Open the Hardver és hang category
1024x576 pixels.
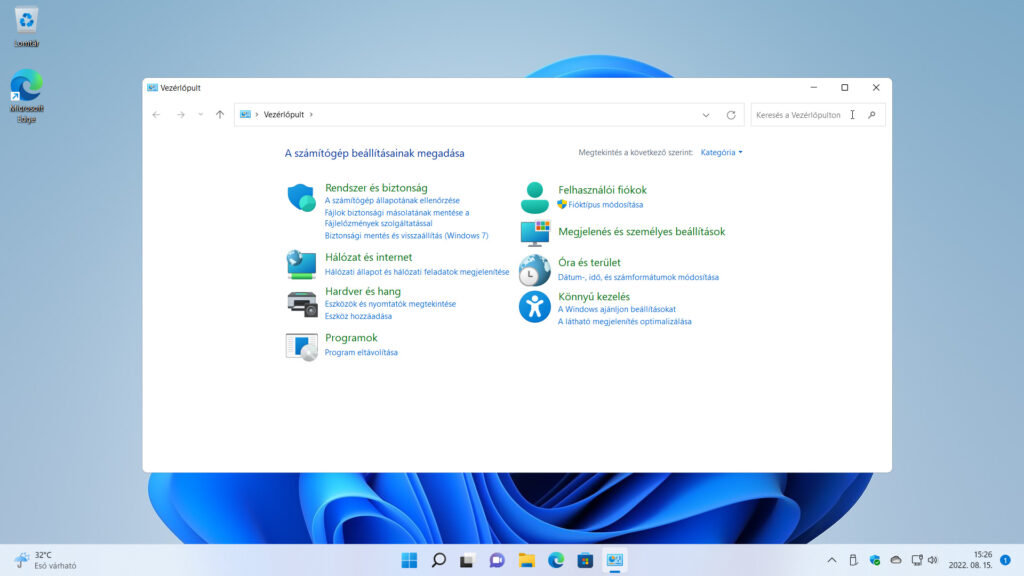coord(362,291)
